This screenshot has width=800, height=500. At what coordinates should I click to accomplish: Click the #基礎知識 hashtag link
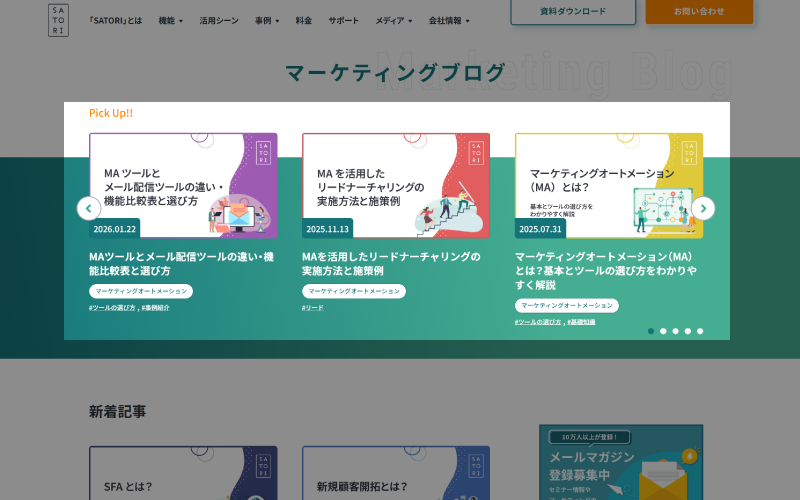pos(581,322)
